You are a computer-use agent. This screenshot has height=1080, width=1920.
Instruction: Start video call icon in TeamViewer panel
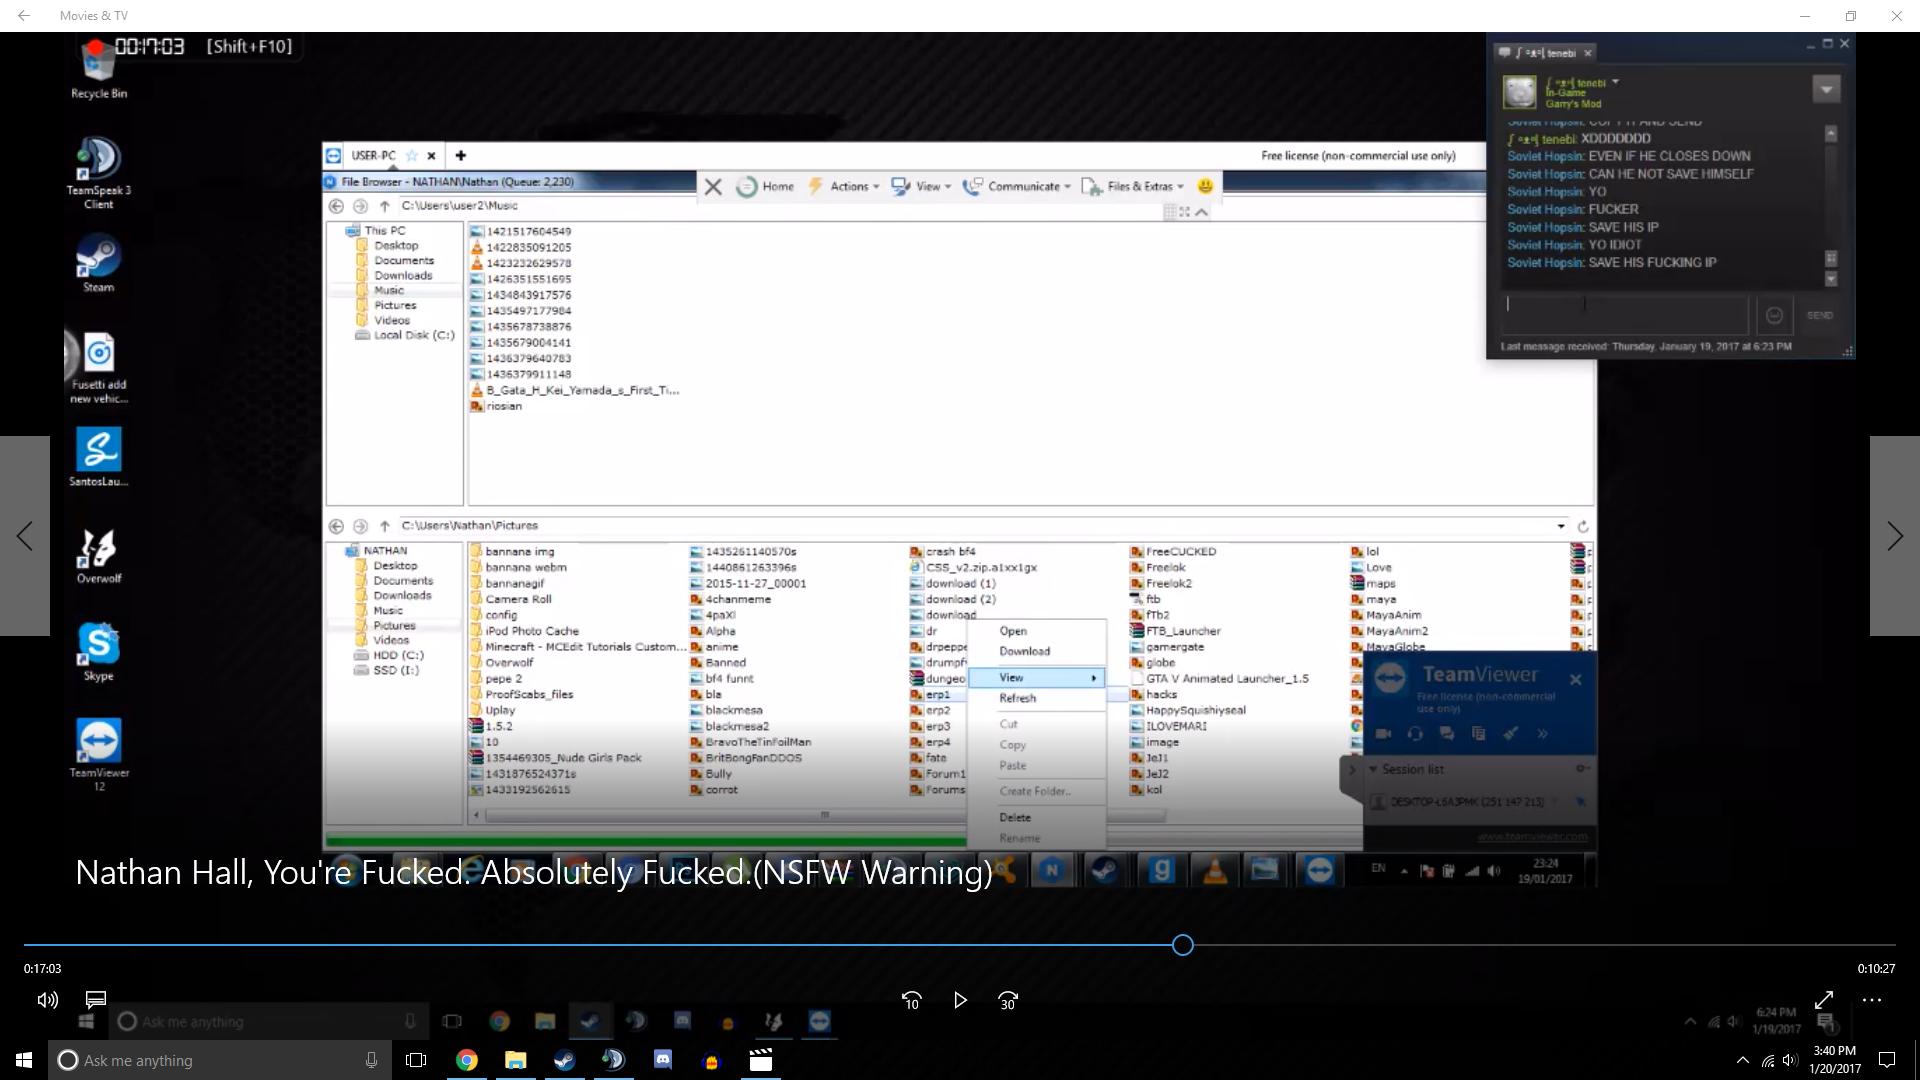click(x=1383, y=734)
